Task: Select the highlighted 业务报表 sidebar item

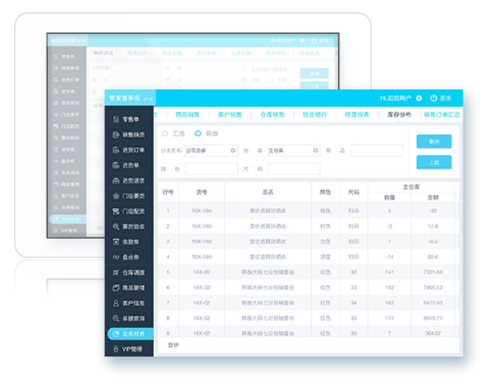Action: [130, 334]
